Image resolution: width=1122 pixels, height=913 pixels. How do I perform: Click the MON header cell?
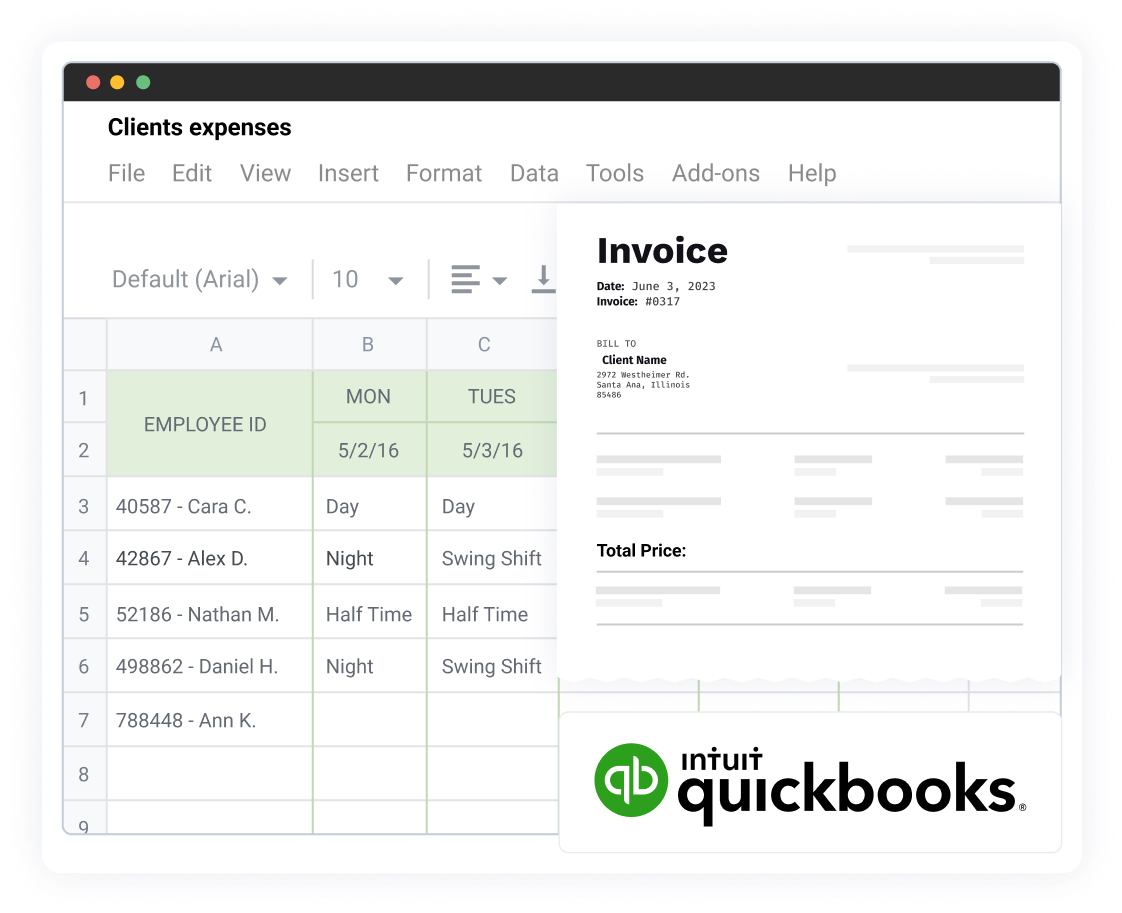[x=369, y=396]
